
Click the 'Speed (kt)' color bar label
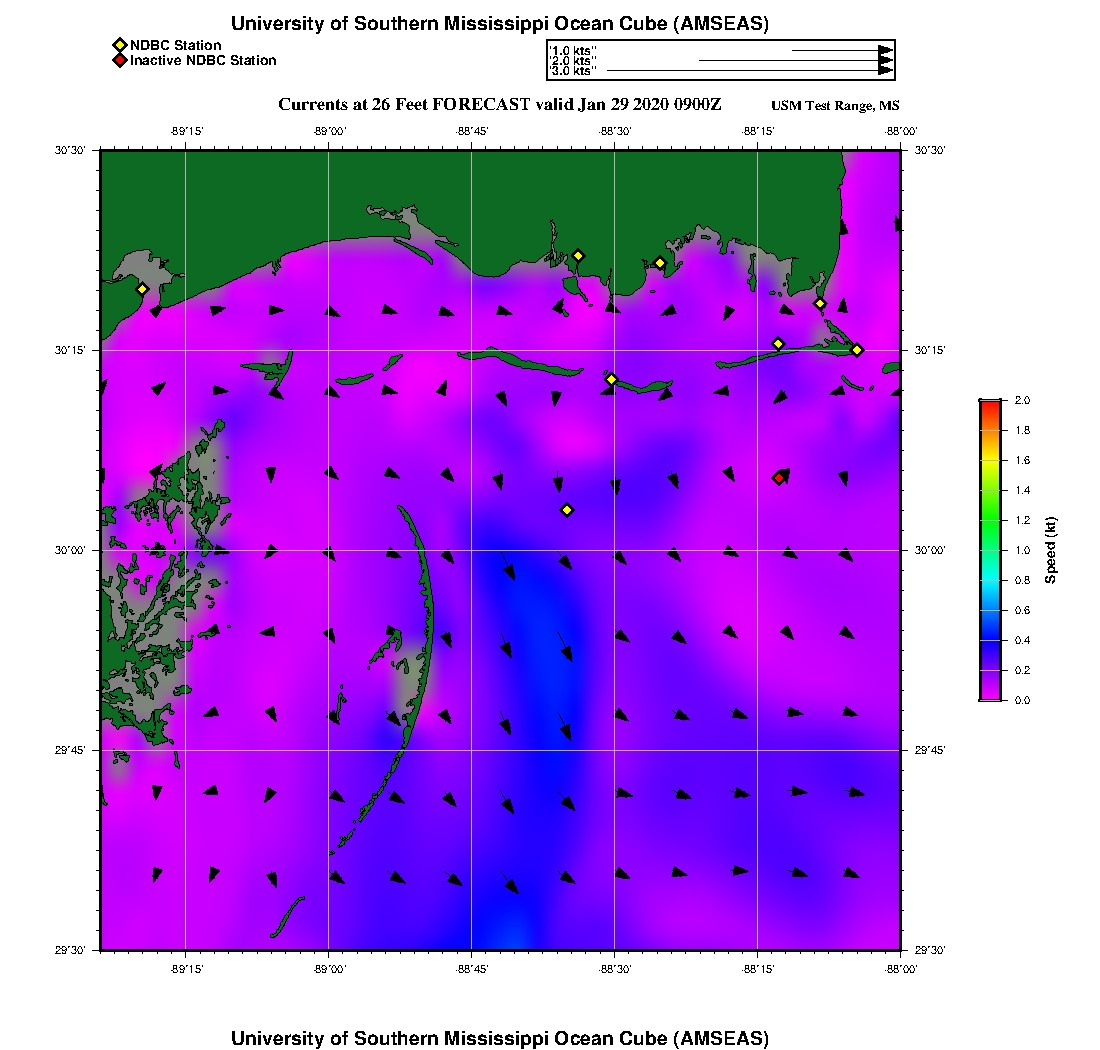coord(1051,550)
